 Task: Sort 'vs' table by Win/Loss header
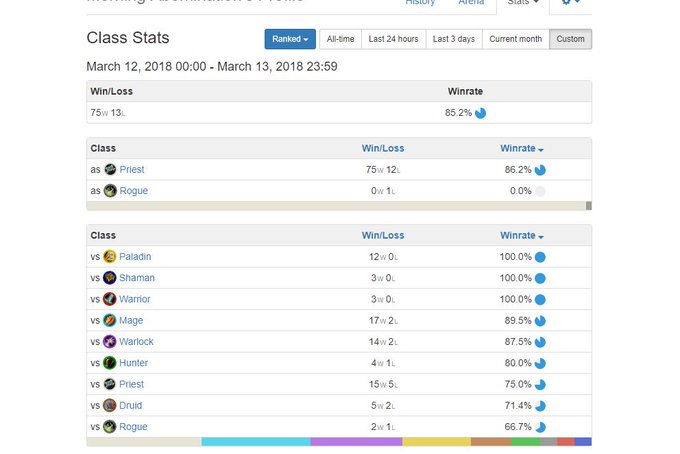point(383,235)
